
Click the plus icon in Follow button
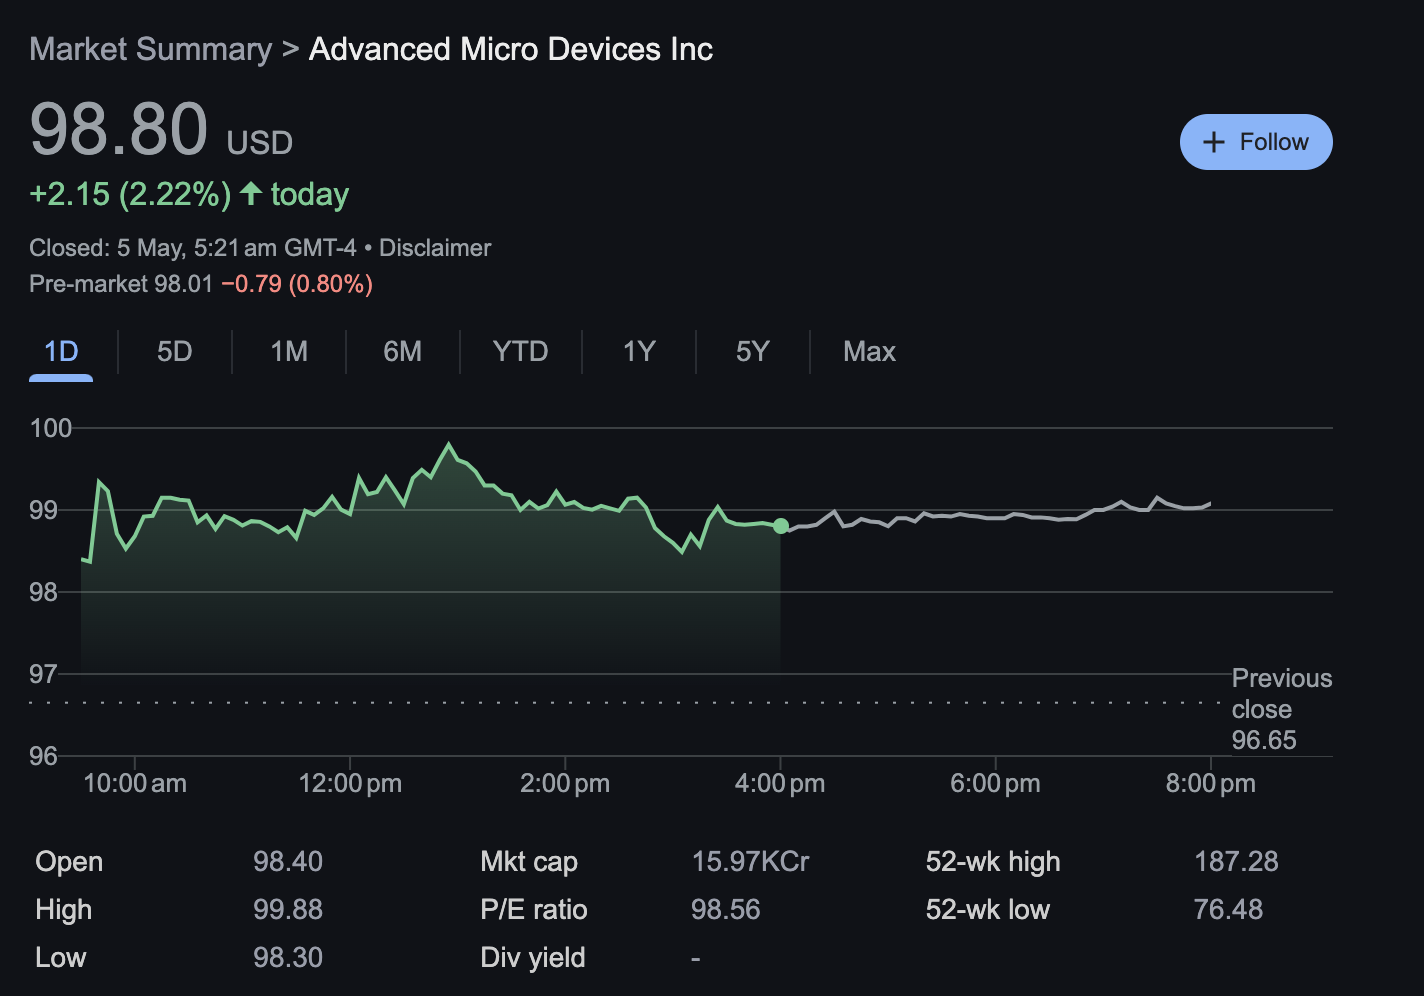(x=1214, y=142)
